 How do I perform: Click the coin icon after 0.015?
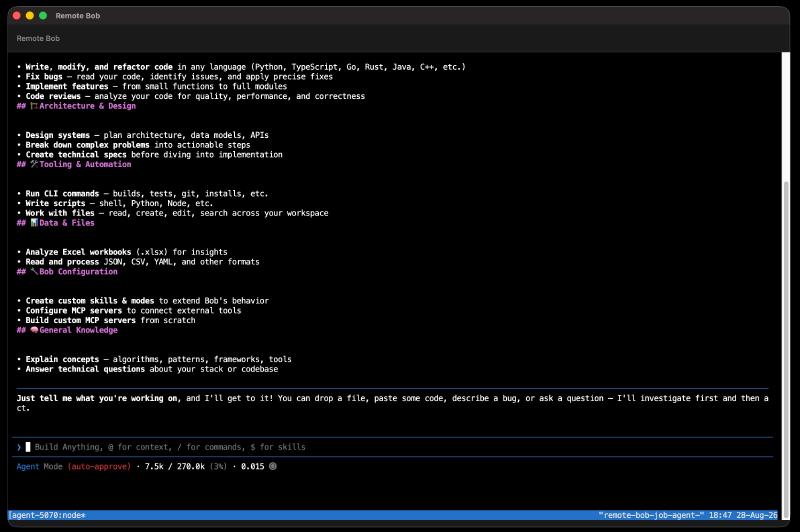pos(273,466)
